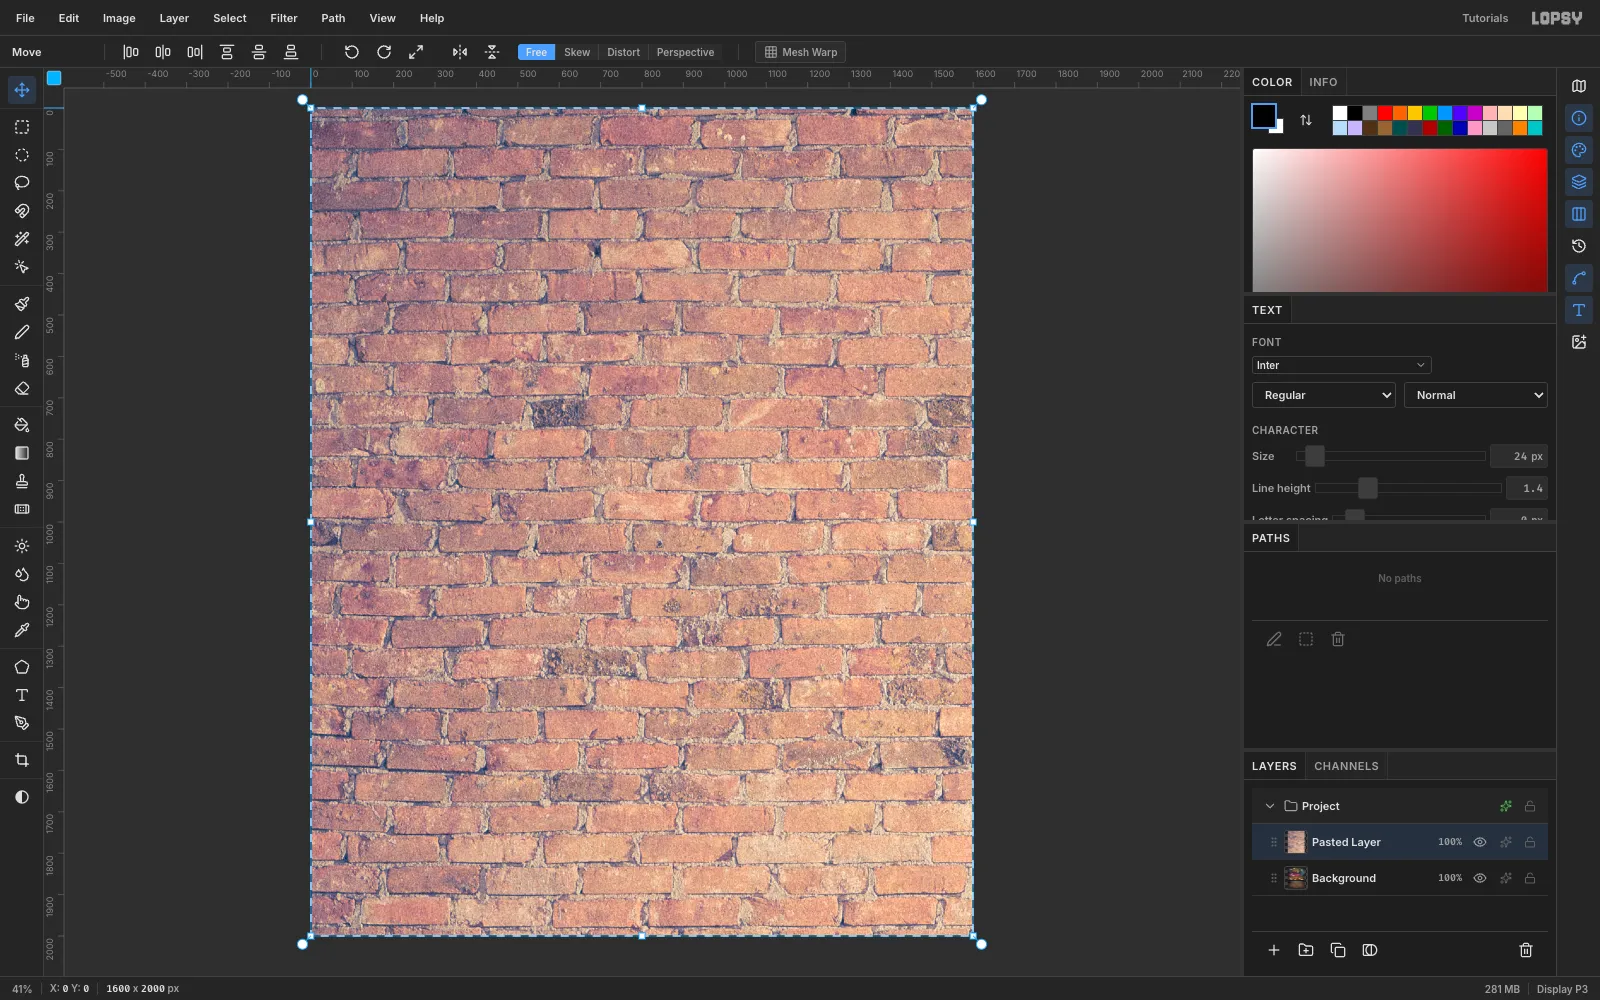This screenshot has width=1600, height=1000.
Task: Choose the Text tool in the toolbox
Action: (22, 695)
